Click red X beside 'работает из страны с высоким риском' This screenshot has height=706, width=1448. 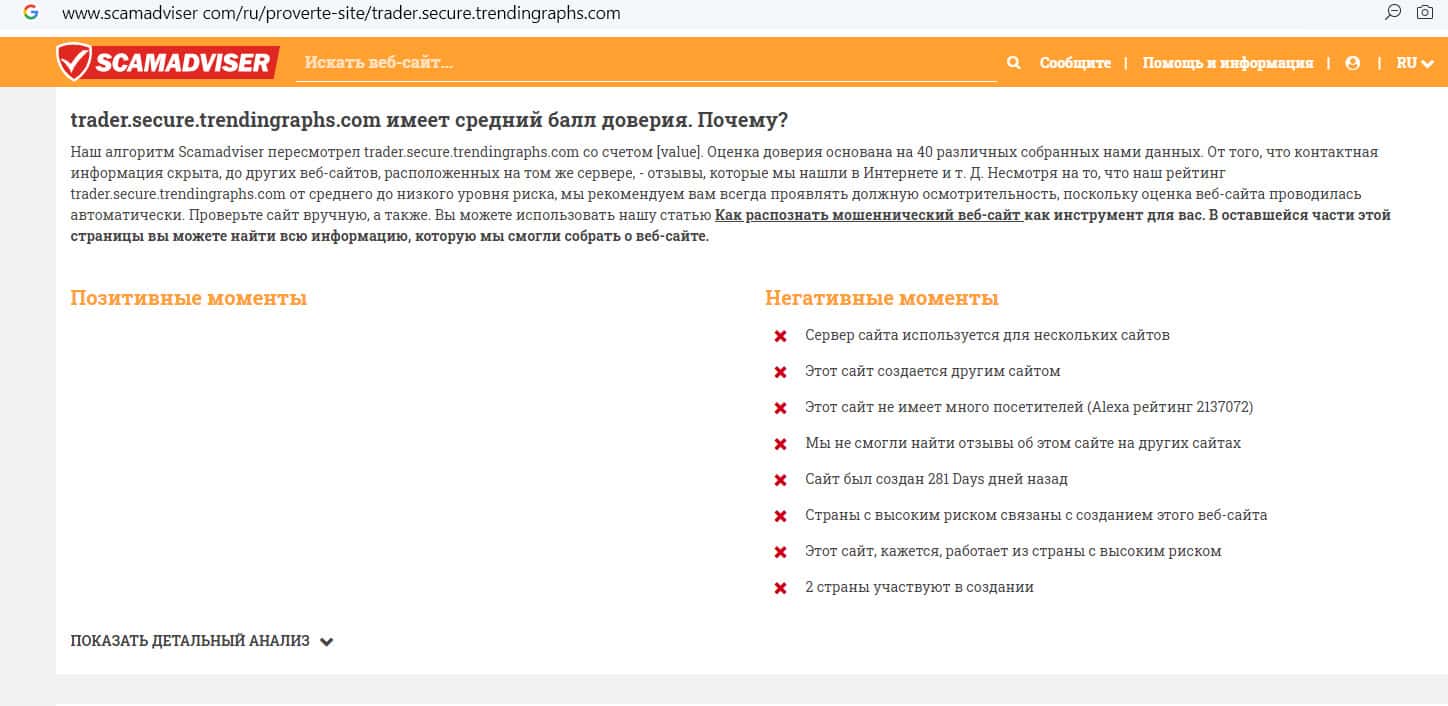click(780, 552)
